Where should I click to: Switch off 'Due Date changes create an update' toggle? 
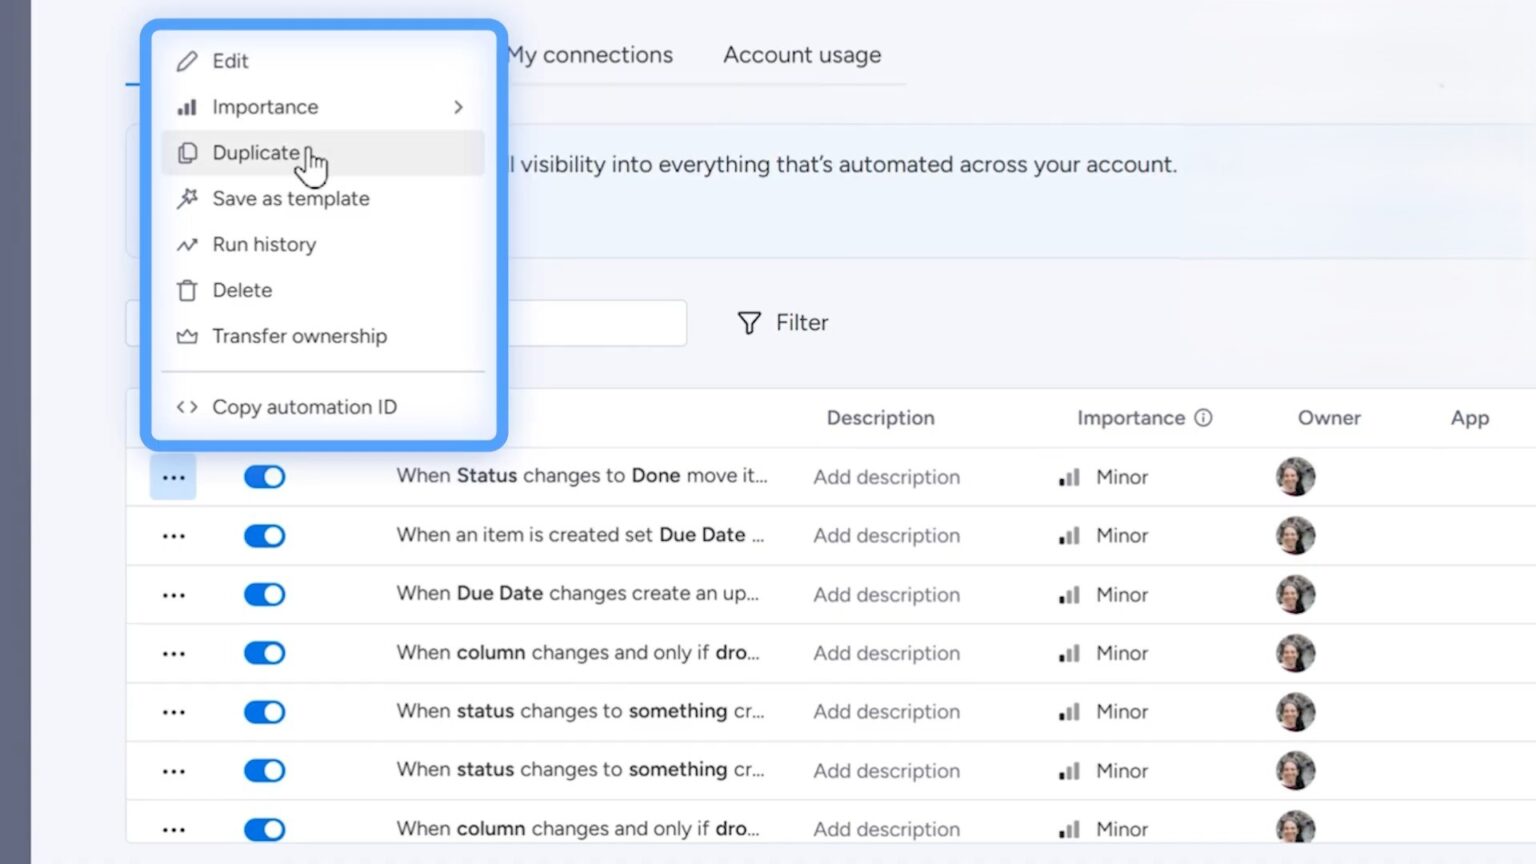click(265, 595)
